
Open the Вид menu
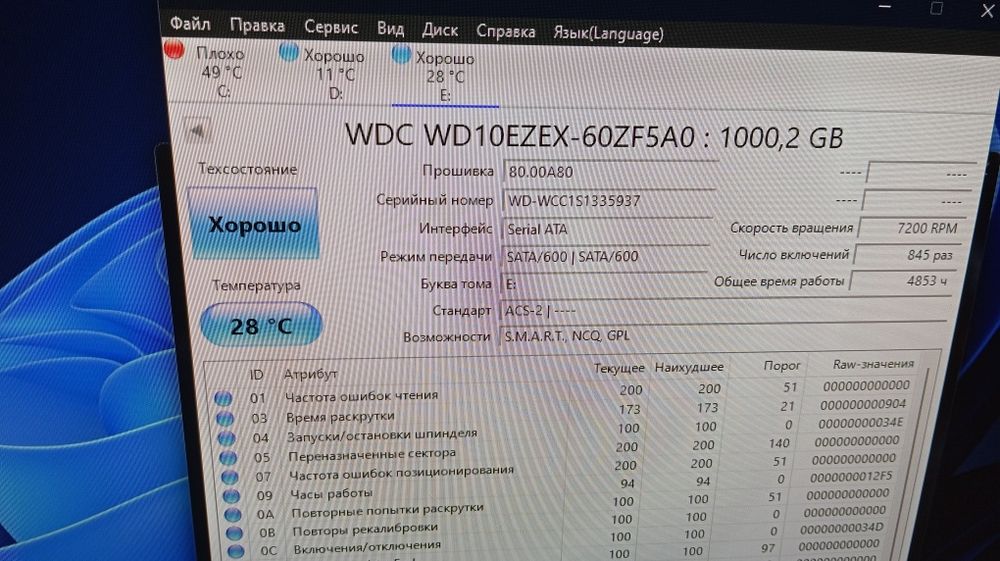[x=390, y=29]
